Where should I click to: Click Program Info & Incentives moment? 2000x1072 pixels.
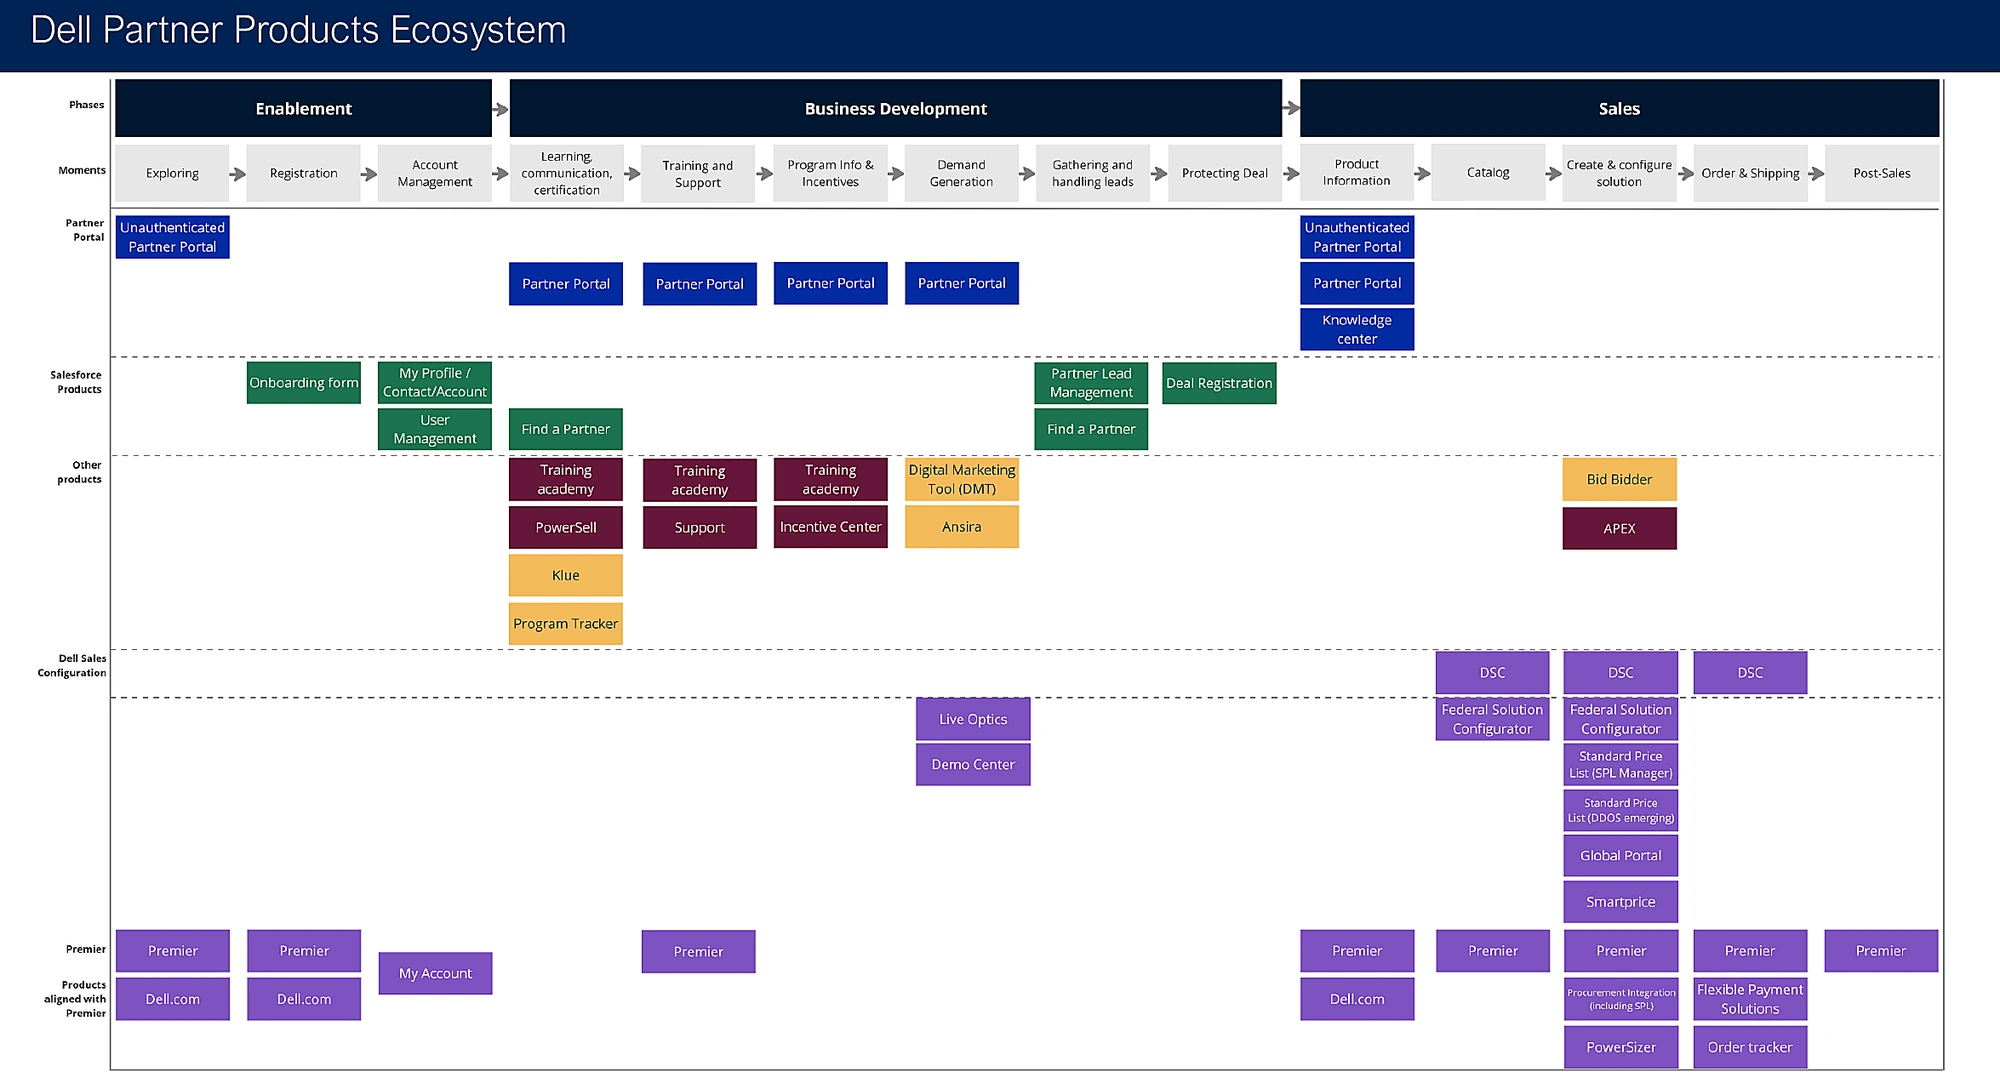(830, 173)
